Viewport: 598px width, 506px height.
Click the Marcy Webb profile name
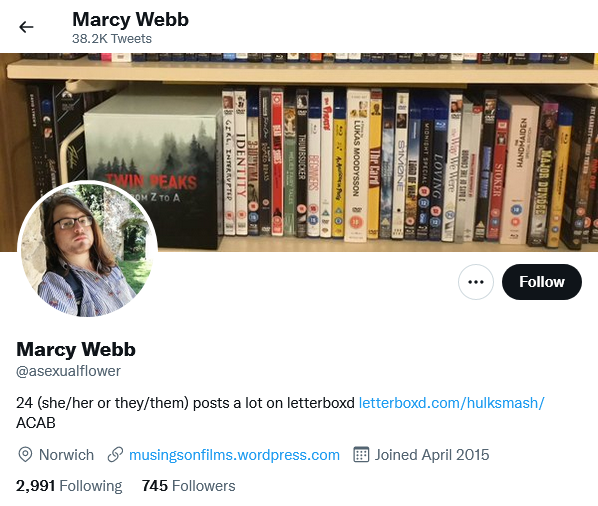76,349
